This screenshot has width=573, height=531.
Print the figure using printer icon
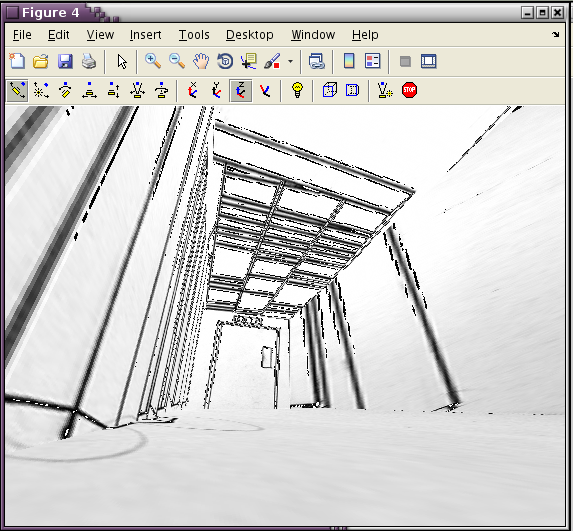[x=89, y=61]
